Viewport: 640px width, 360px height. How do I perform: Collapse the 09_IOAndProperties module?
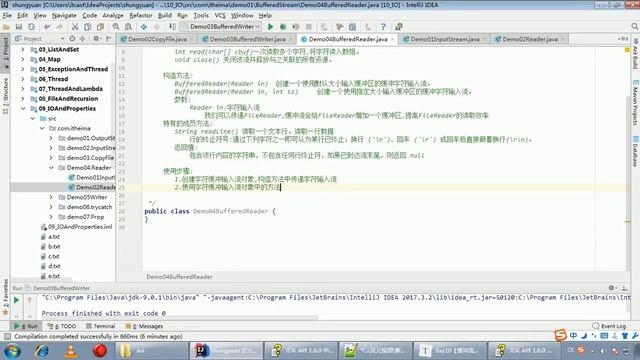coord(23,109)
